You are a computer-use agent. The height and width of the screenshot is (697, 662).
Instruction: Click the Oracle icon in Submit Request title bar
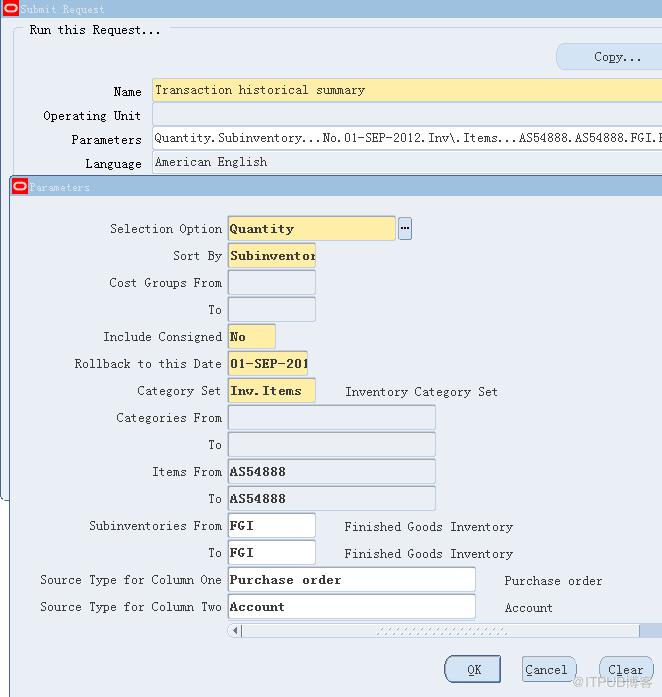coord(10,9)
